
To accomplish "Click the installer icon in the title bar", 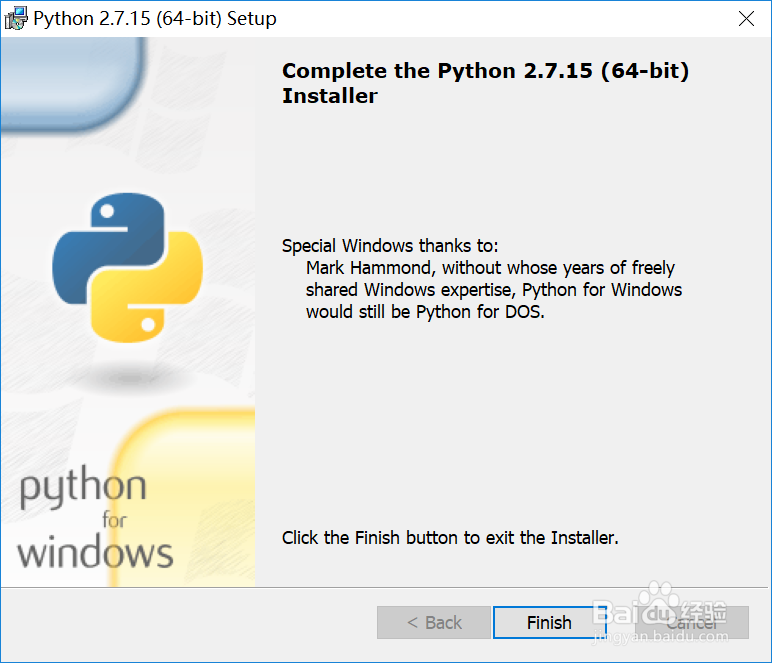I will (16, 18).
